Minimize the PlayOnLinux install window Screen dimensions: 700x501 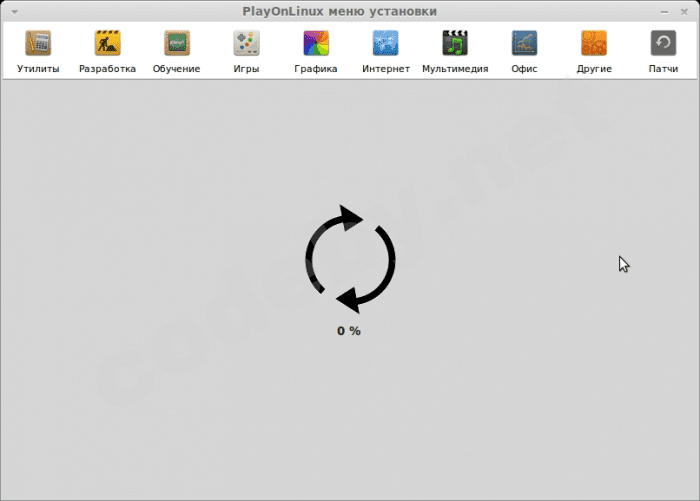coord(664,13)
